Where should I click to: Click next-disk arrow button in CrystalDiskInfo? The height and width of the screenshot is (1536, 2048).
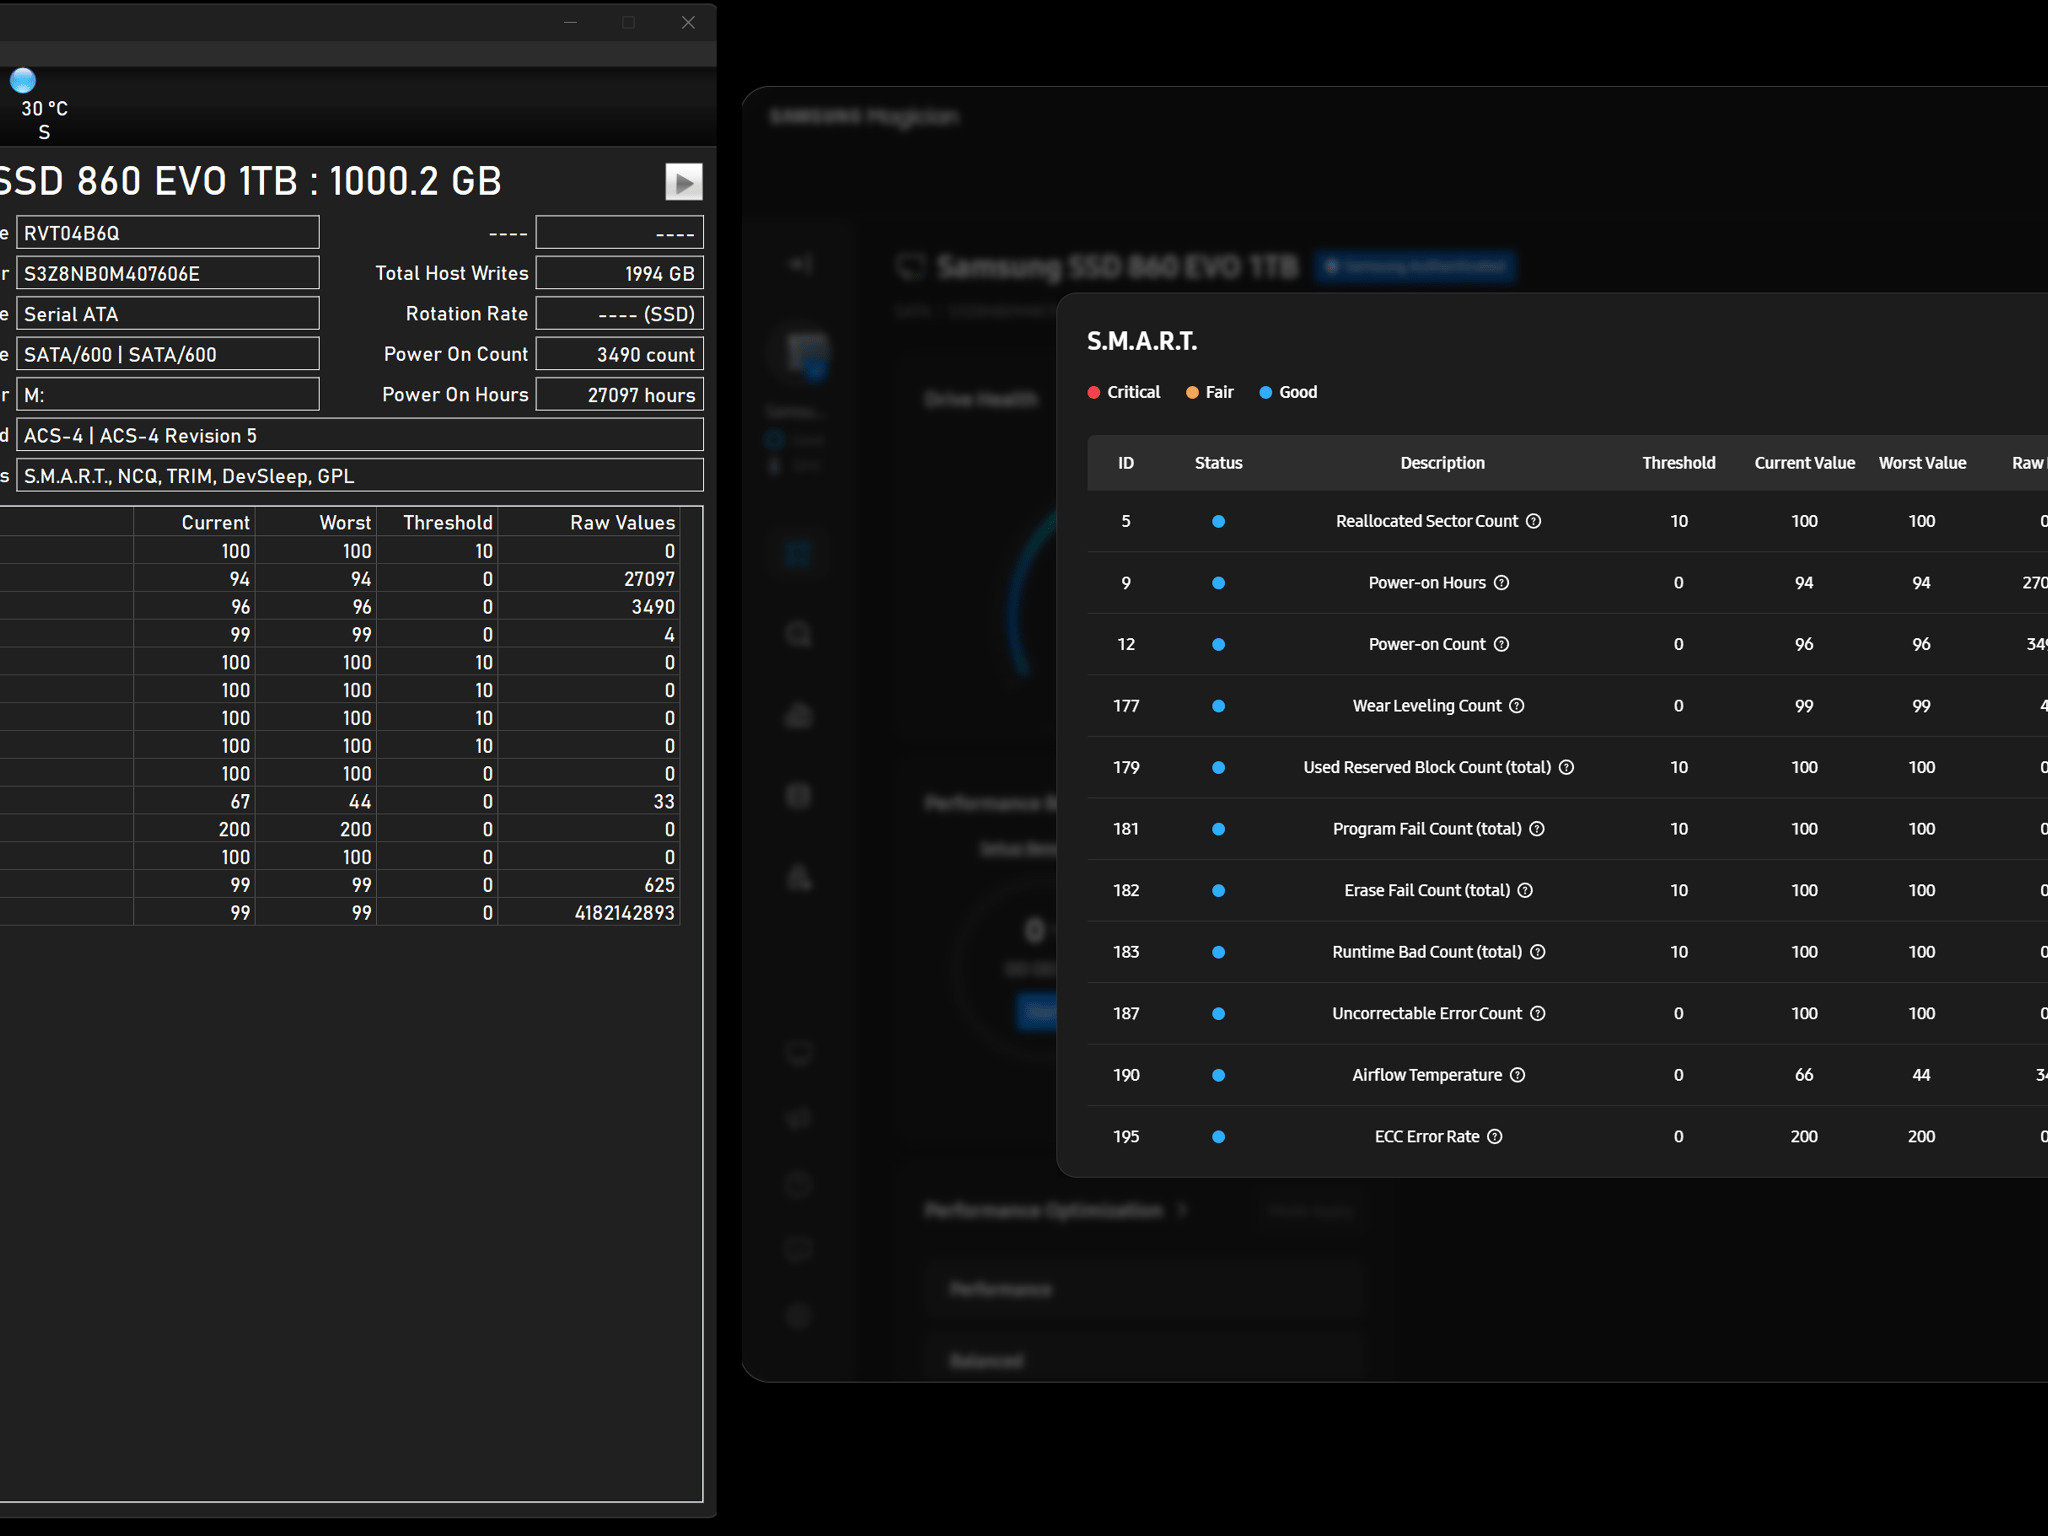click(x=684, y=182)
